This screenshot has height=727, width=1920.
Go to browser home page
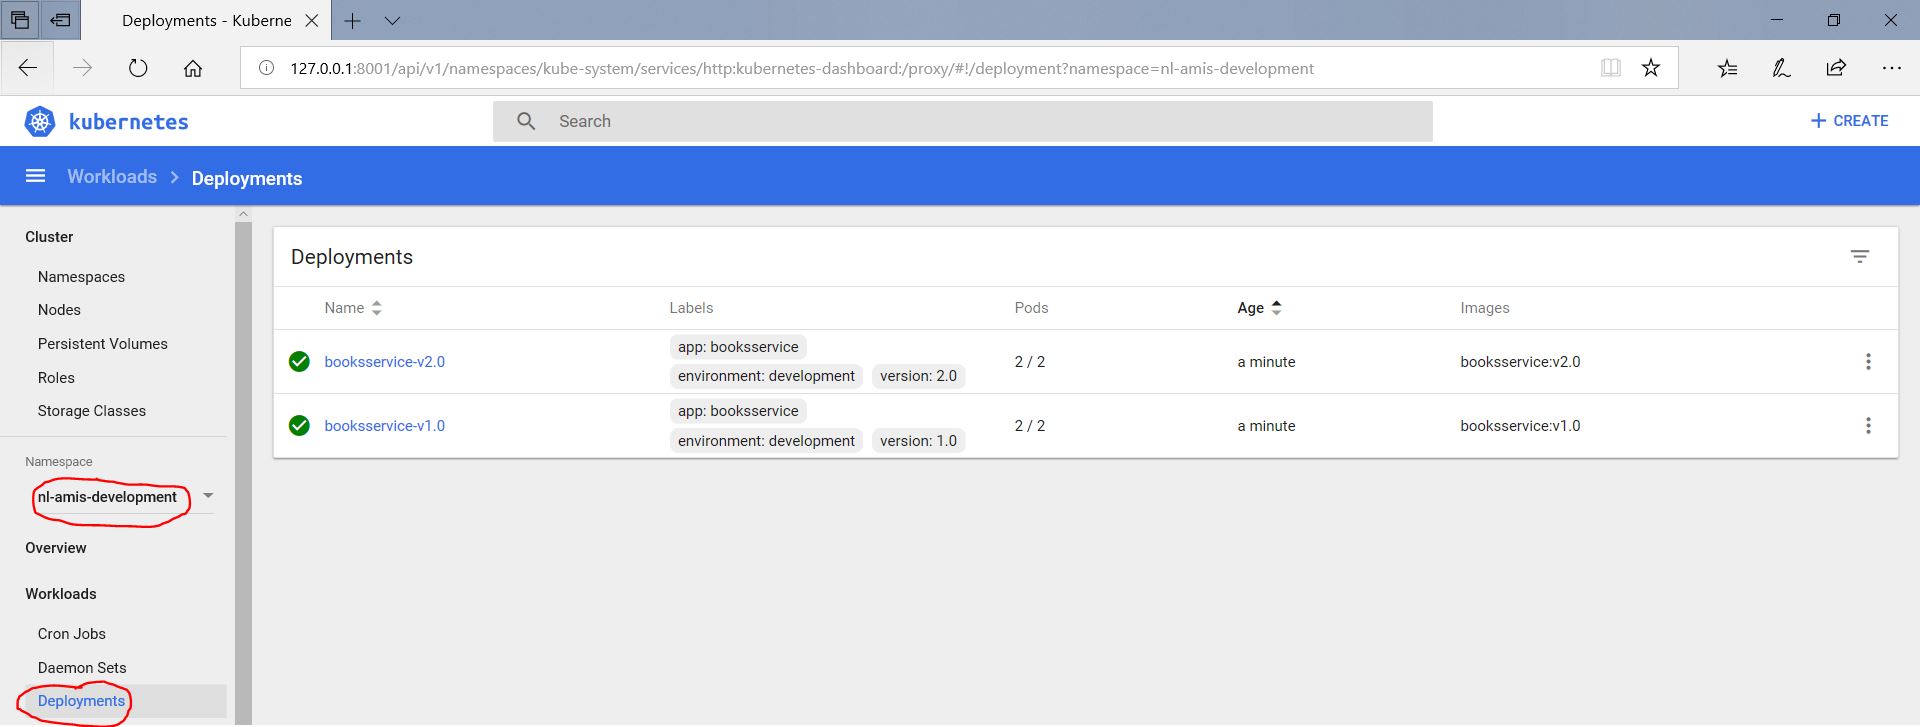coord(193,68)
